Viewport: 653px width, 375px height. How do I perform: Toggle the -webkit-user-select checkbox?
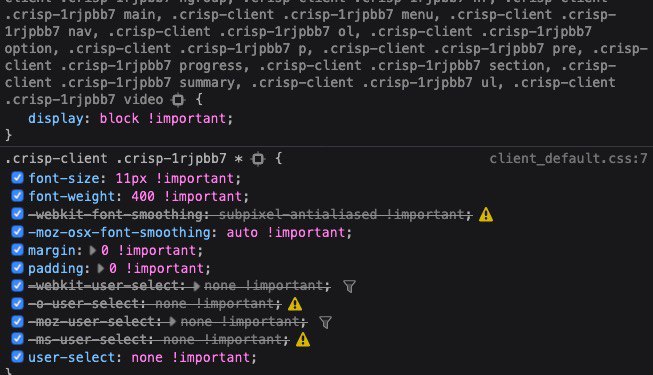[17, 285]
